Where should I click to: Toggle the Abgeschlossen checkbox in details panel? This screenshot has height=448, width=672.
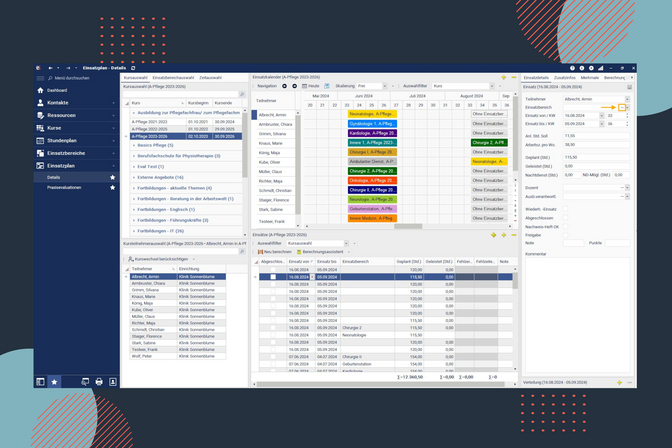pos(567,220)
